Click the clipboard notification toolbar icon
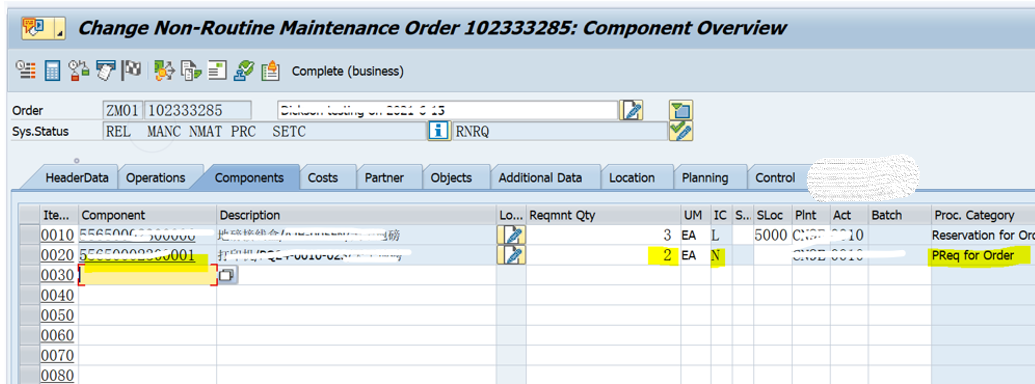The width and height of the screenshot is (1035, 384). [270, 70]
